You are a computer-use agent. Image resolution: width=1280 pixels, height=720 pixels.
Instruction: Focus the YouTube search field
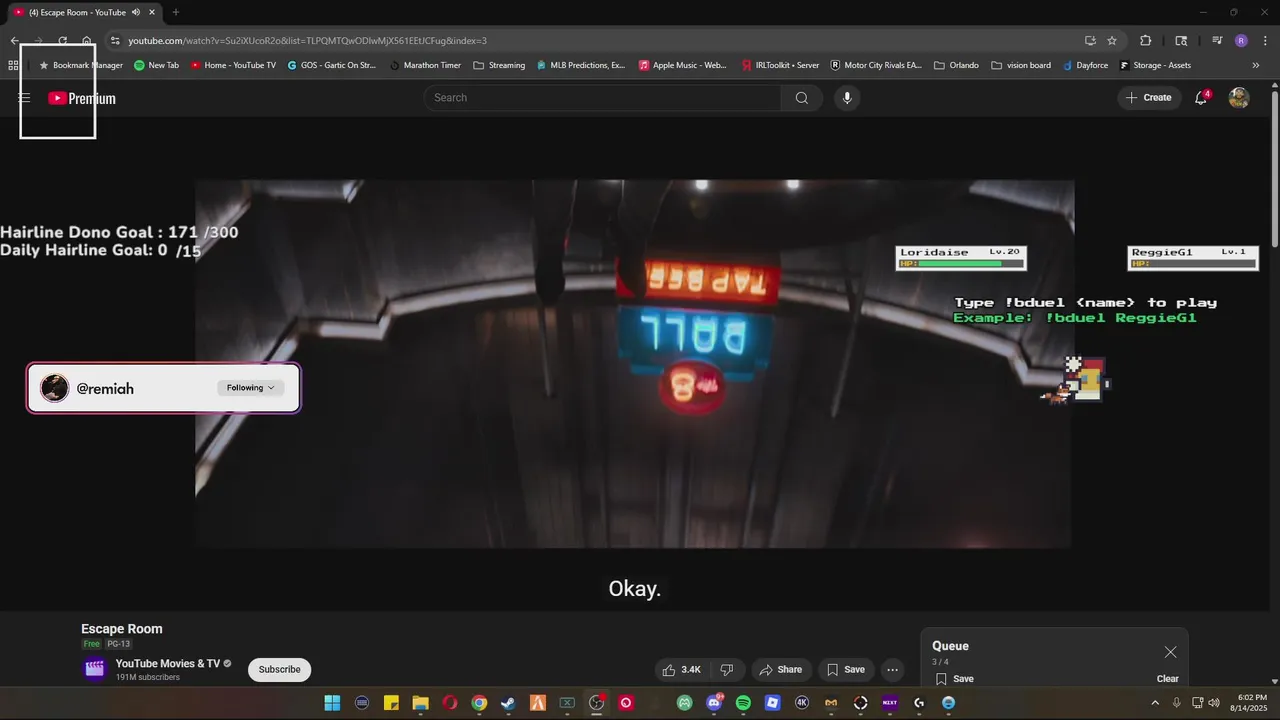tap(602, 98)
